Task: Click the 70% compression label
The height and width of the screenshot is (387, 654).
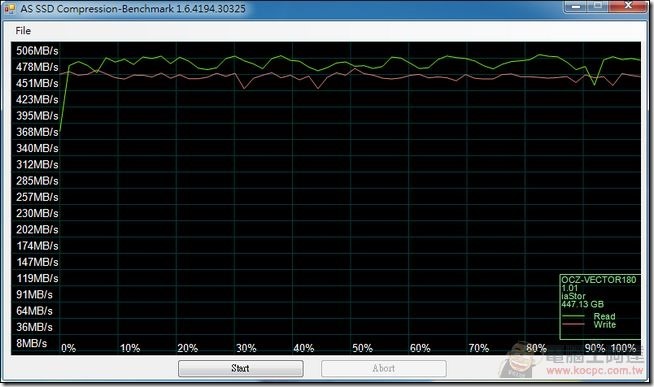Action: click(478, 348)
